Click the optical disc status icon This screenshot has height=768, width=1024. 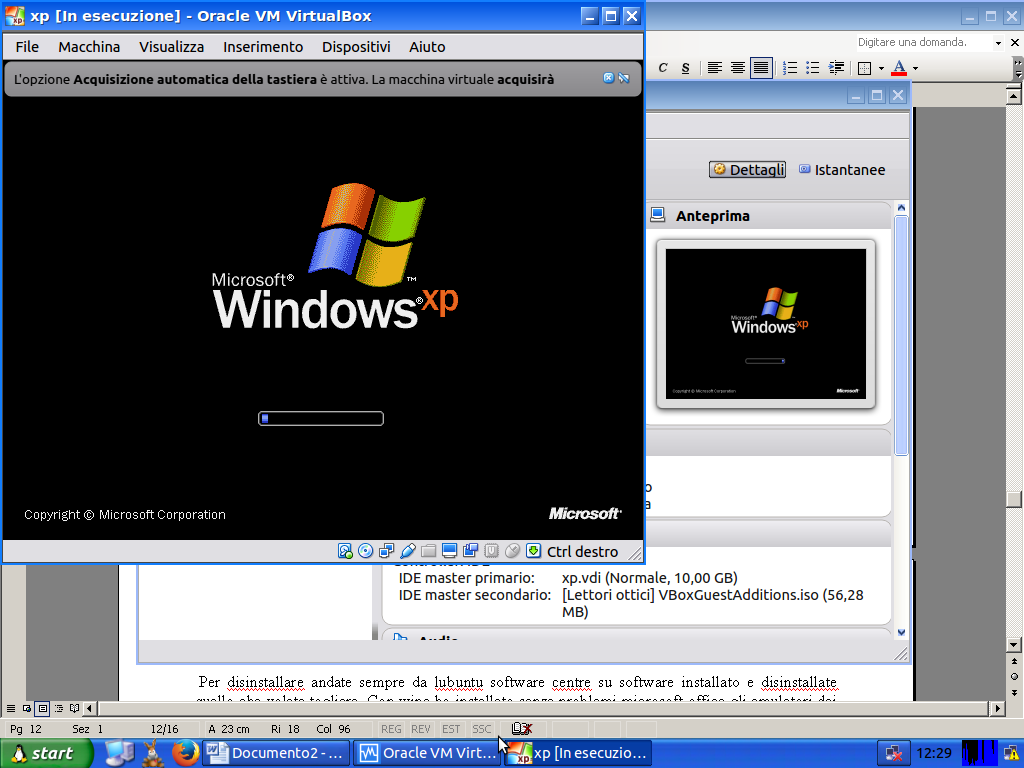point(366,551)
